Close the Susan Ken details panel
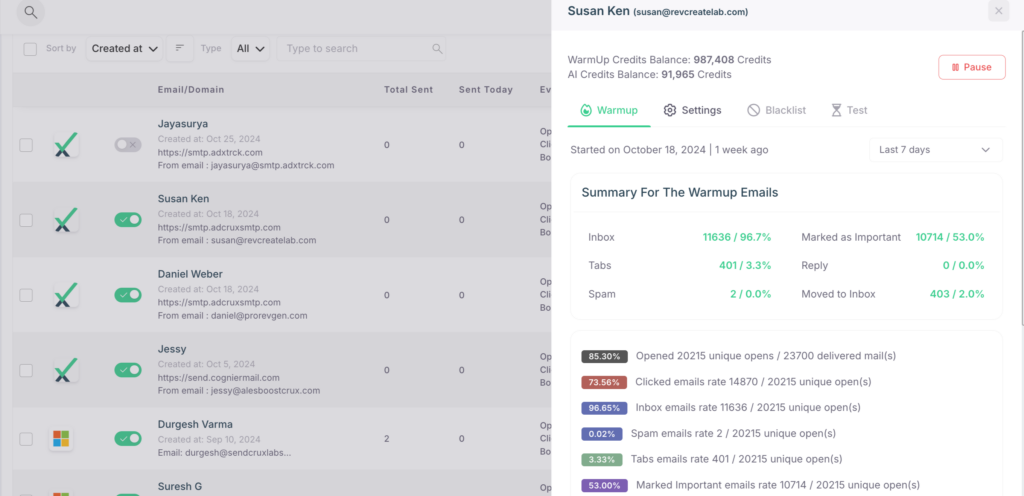Image resolution: width=1024 pixels, height=496 pixels. tap(998, 12)
